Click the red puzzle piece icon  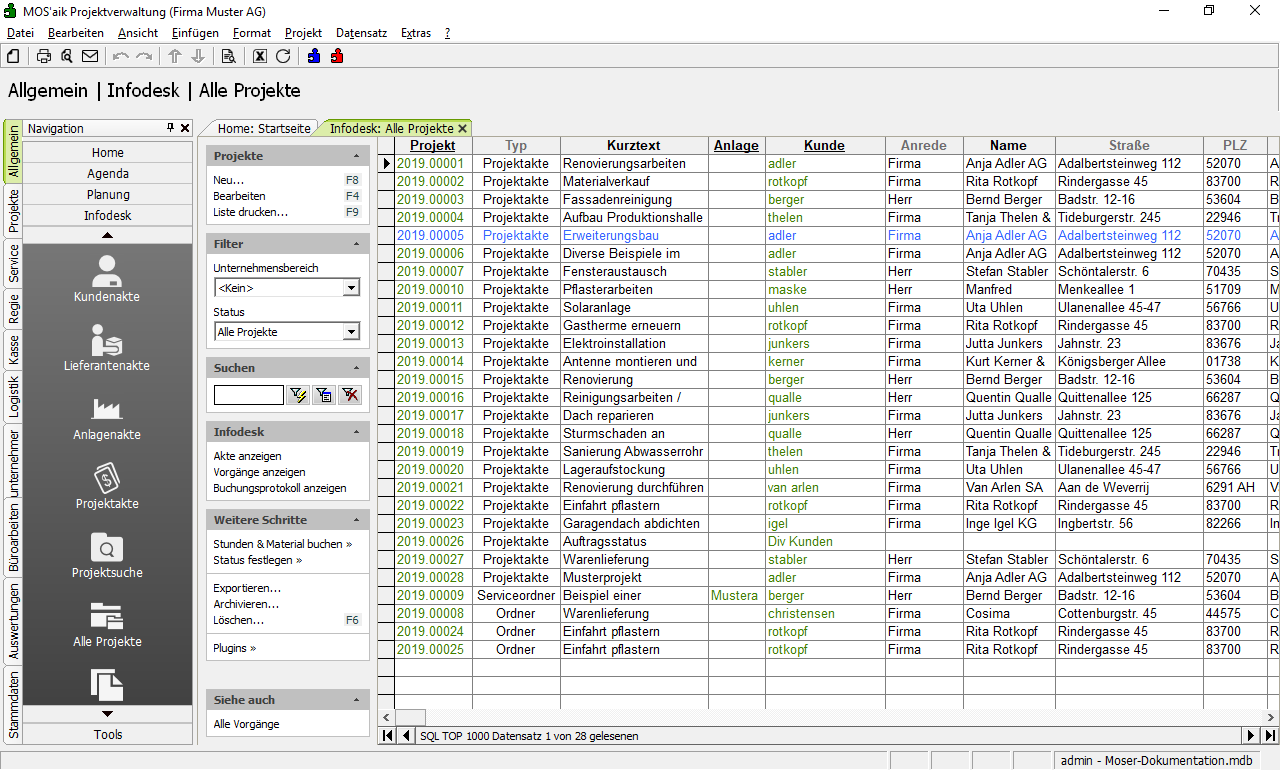tap(337, 56)
